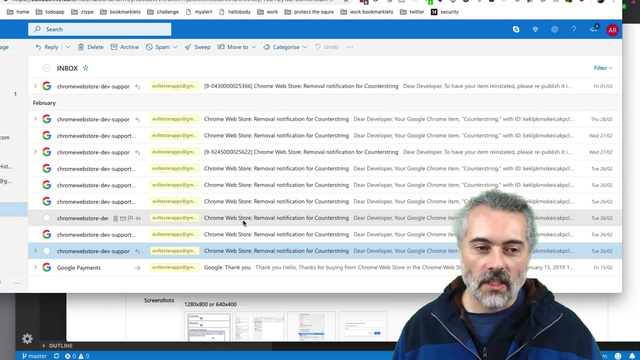The image size is (640, 360).
Task: Flag the hovered email message
Action: 131,218
